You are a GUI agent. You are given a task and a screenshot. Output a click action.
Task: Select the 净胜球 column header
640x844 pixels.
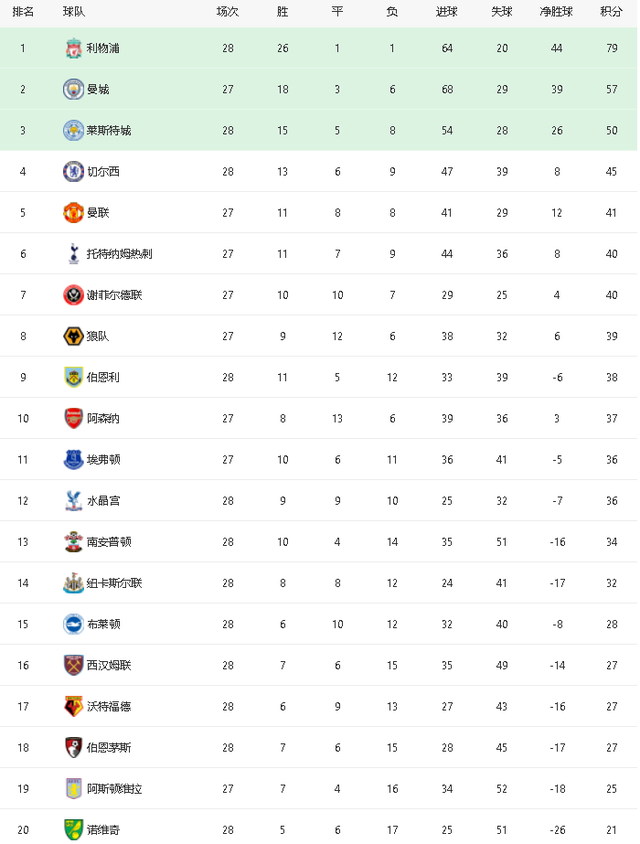pyautogui.click(x=557, y=12)
